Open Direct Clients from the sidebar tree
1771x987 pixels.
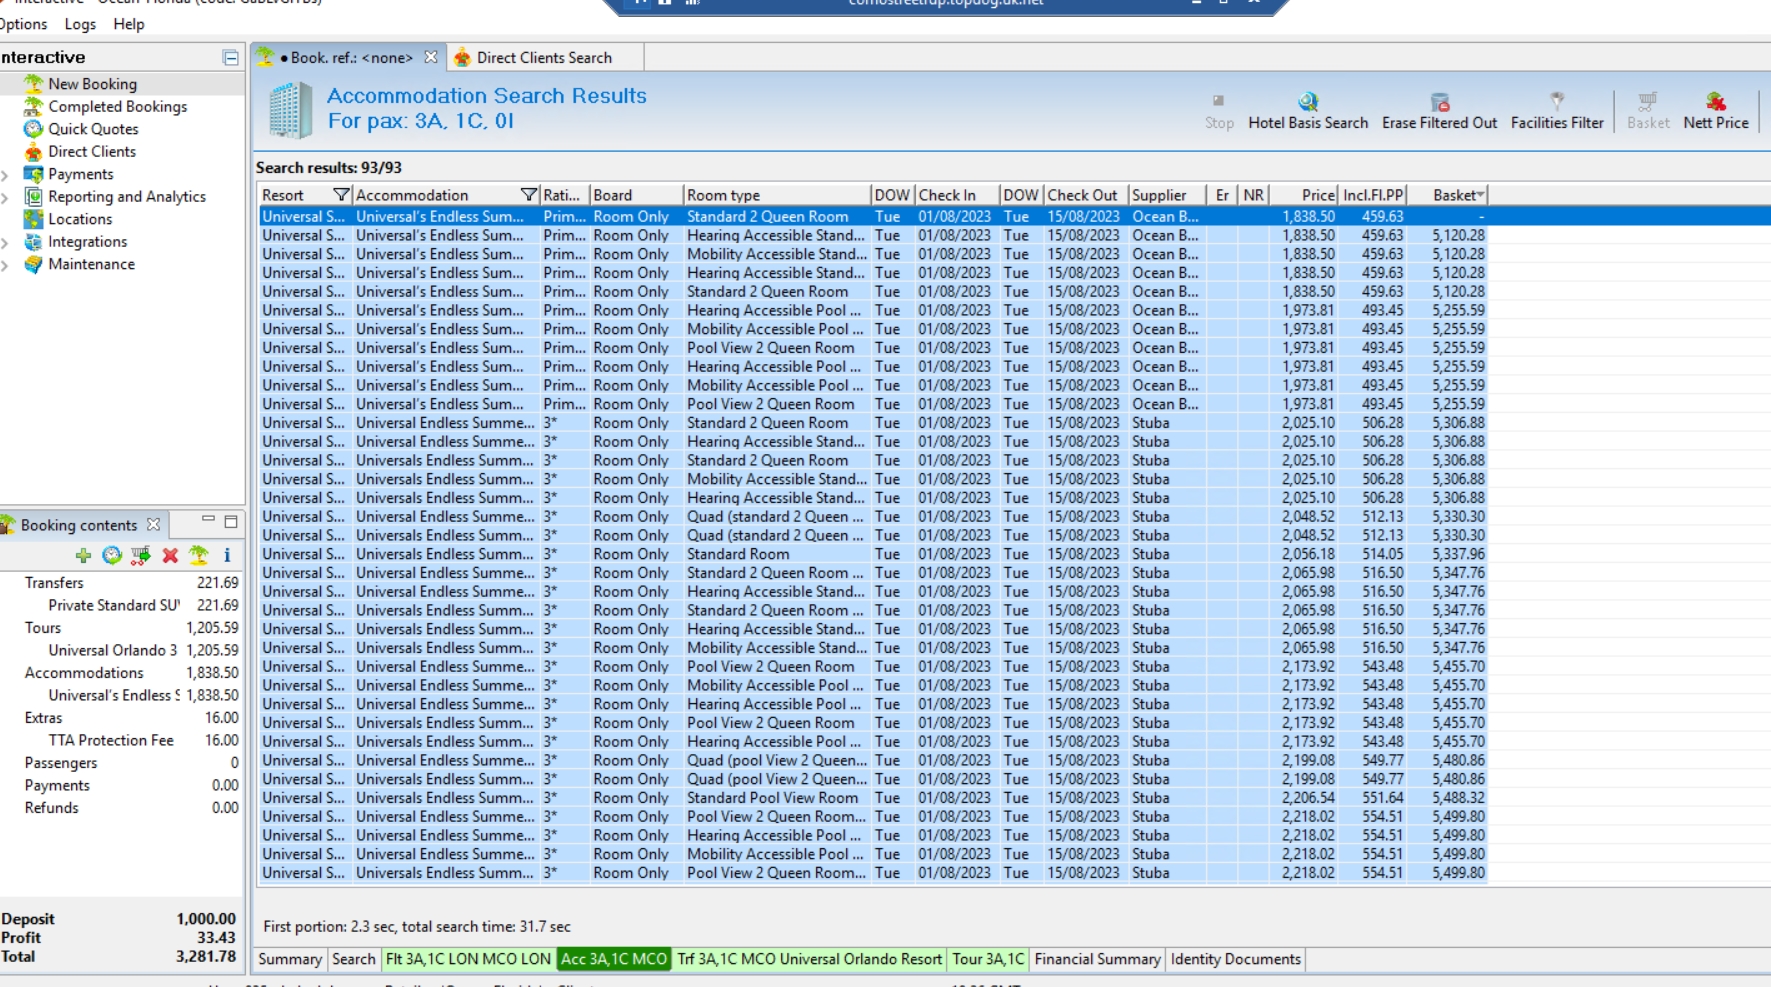click(92, 152)
